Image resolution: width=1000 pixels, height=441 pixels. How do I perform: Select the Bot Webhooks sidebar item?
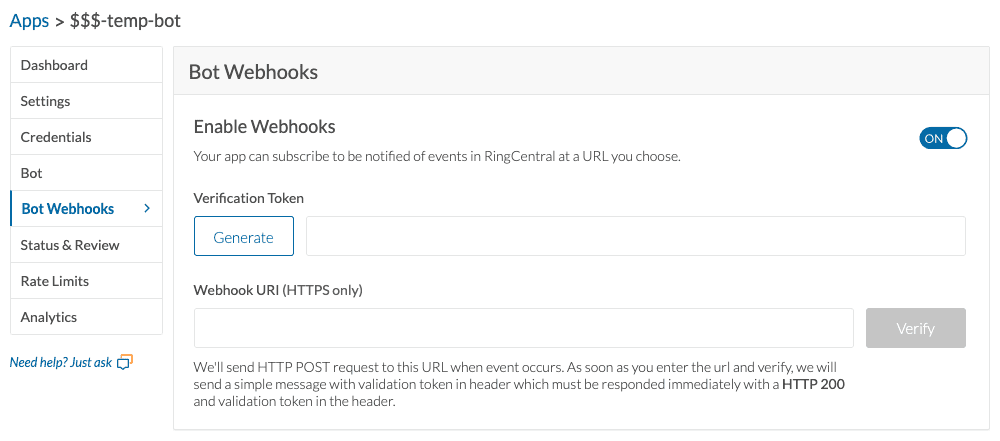tap(67, 209)
